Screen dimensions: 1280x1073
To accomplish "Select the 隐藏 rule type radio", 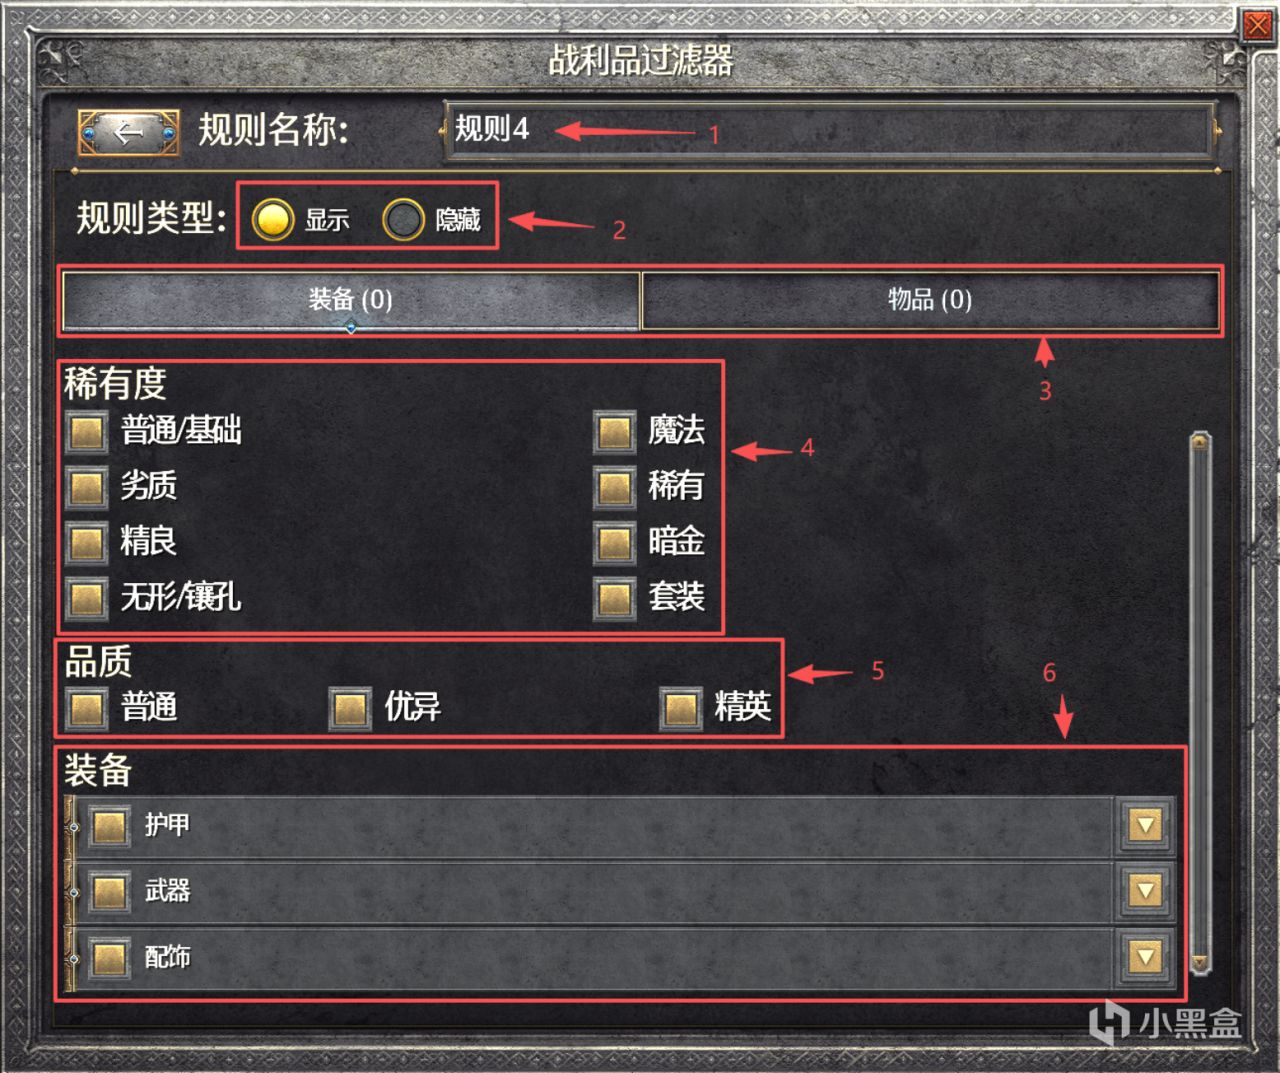I will (x=404, y=219).
